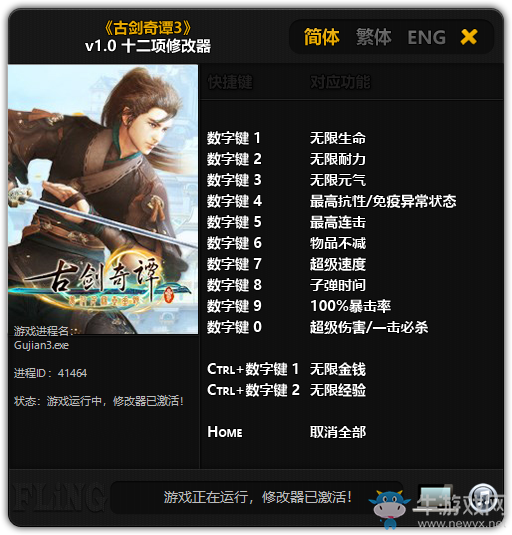Viewport: 512px width, 535px height.
Task: Switch language to 简体
Action: click(x=322, y=37)
